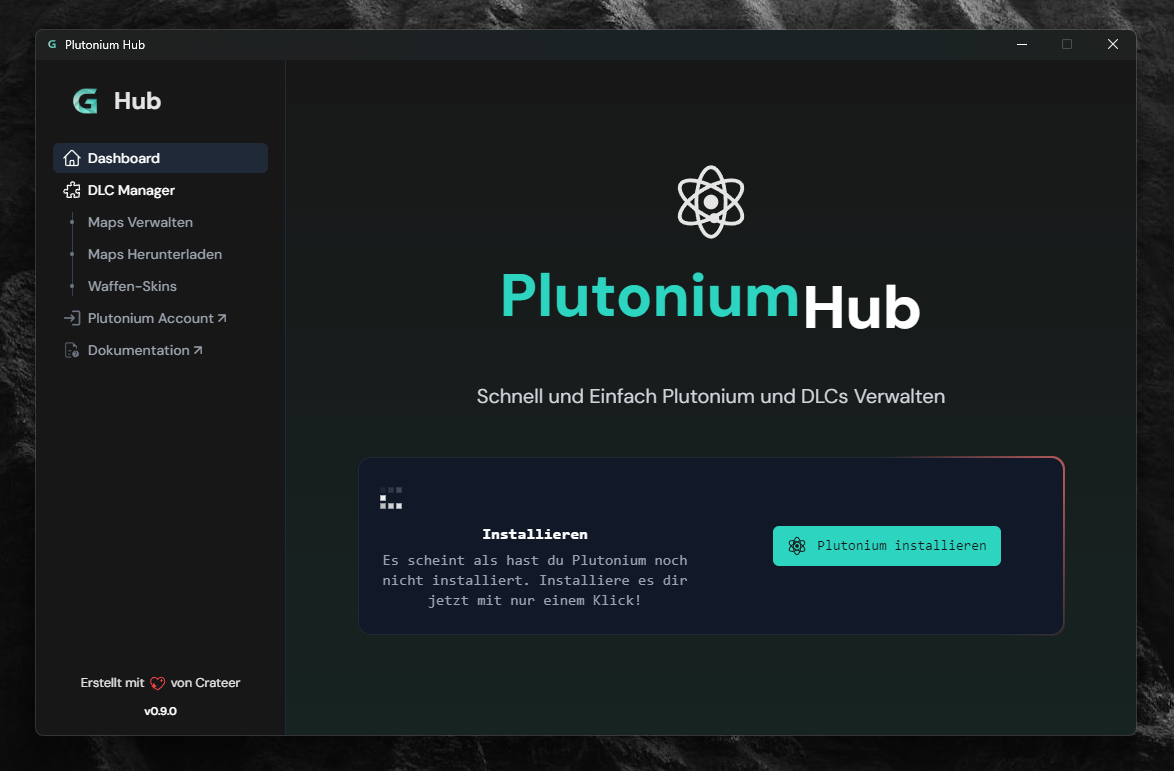This screenshot has height=771, width=1174.
Task: Open the Maps Verwalten section
Action: (140, 222)
